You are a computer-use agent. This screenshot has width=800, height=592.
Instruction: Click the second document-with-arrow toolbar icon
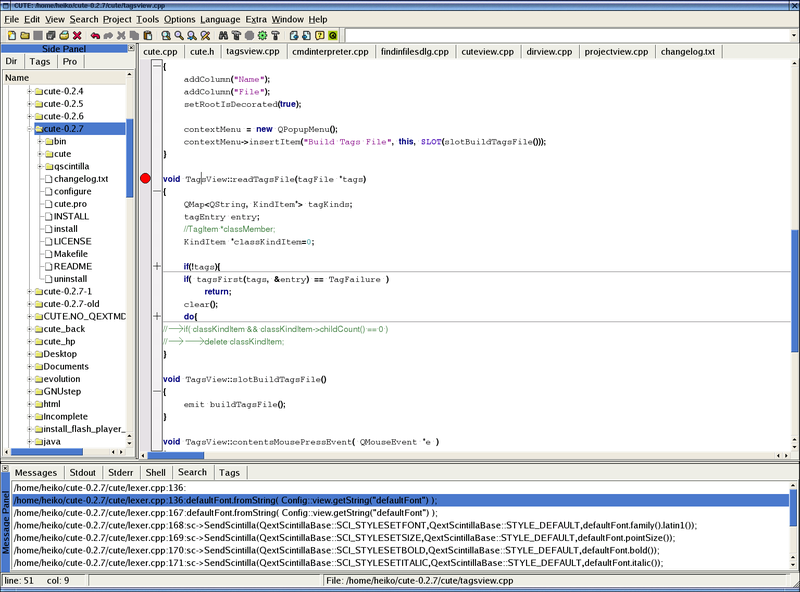coord(307,36)
